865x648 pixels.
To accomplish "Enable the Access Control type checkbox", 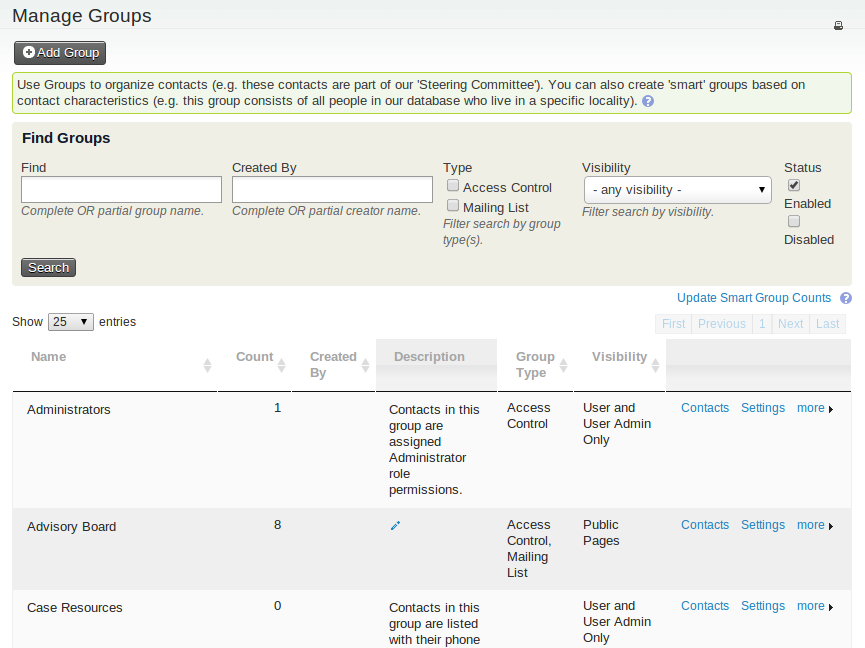I will coord(453,186).
